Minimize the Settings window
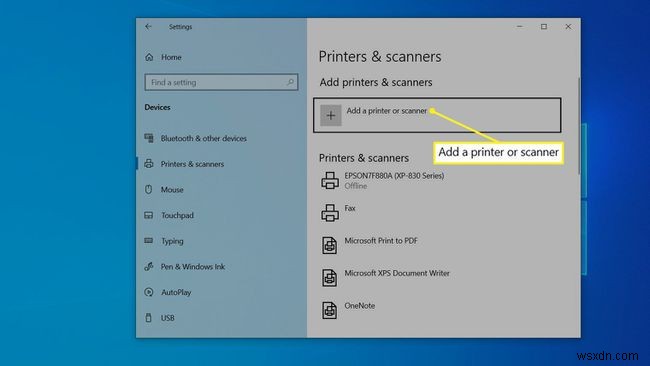The height and width of the screenshot is (366, 650). tap(519, 27)
